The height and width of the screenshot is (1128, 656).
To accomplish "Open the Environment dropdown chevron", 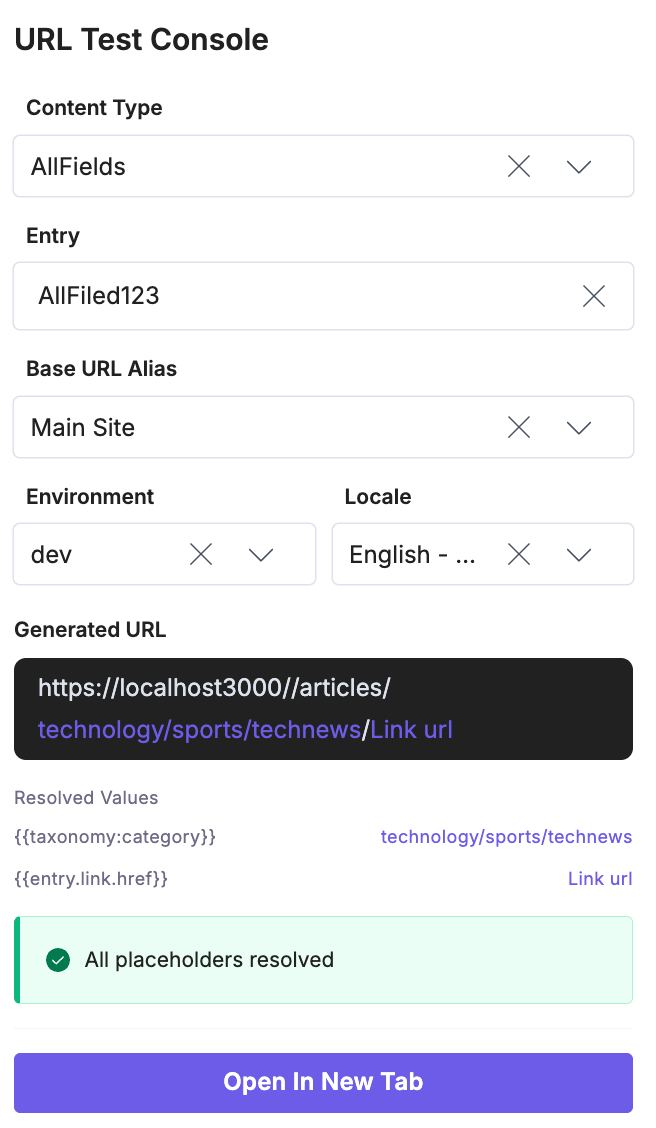I will tap(261, 555).
